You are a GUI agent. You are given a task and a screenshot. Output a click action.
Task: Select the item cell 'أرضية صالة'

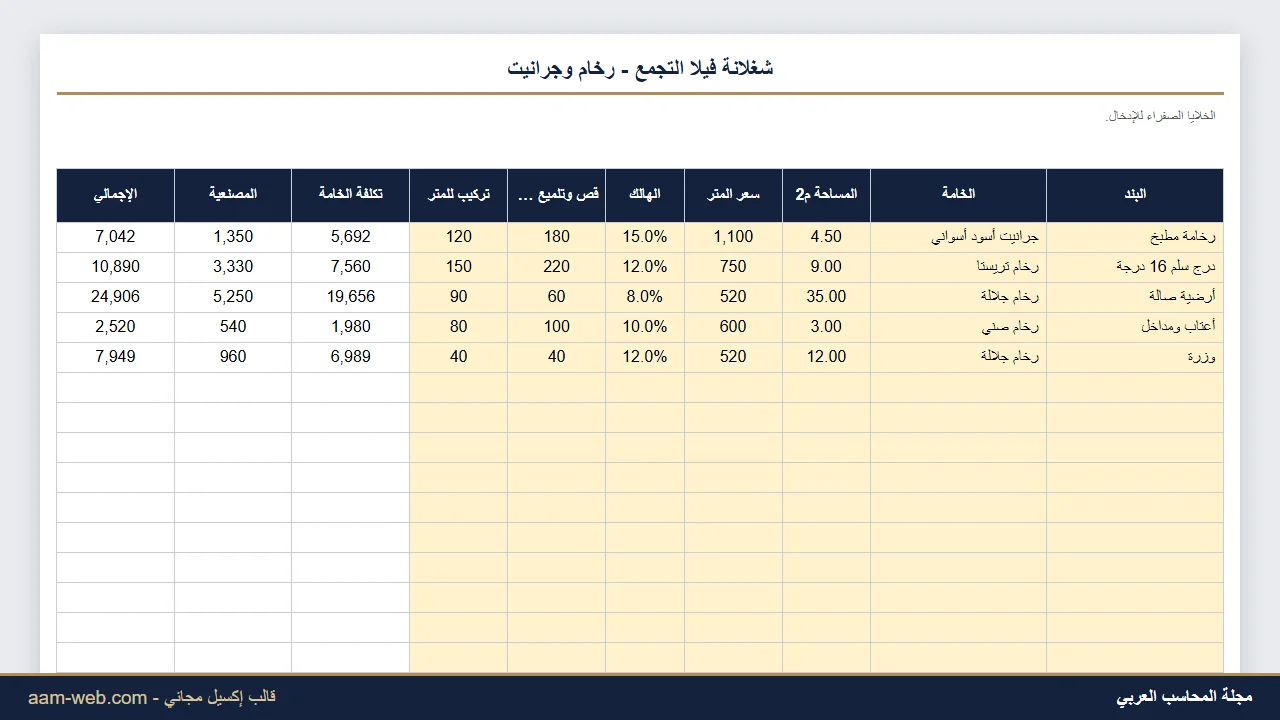(x=1135, y=297)
